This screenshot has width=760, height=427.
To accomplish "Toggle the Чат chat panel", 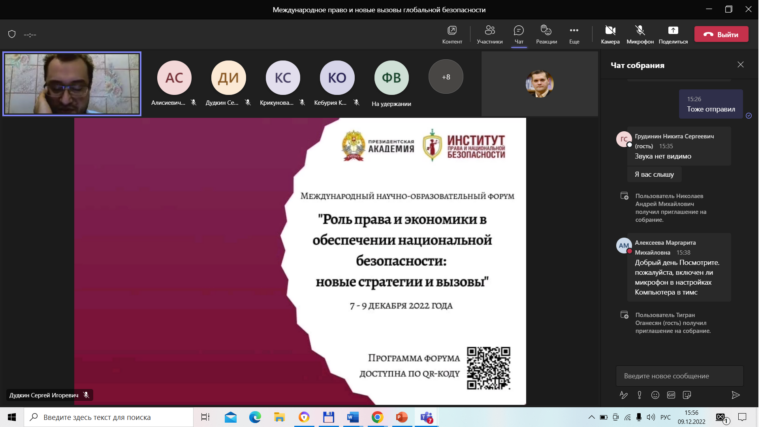I will coord(519,34).
